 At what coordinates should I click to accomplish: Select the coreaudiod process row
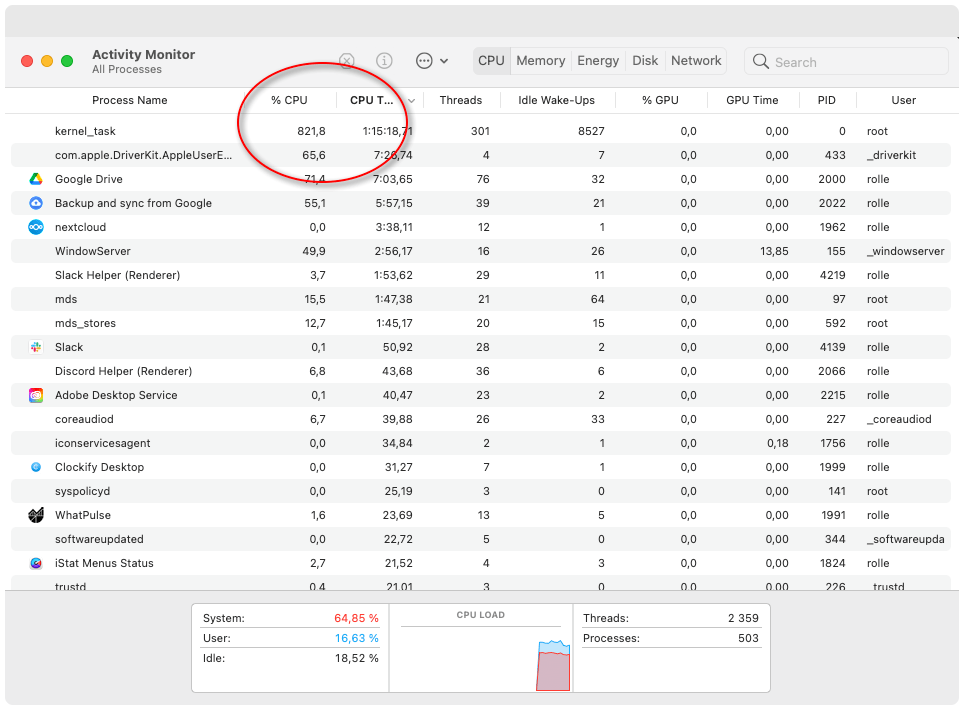(481, 419)
